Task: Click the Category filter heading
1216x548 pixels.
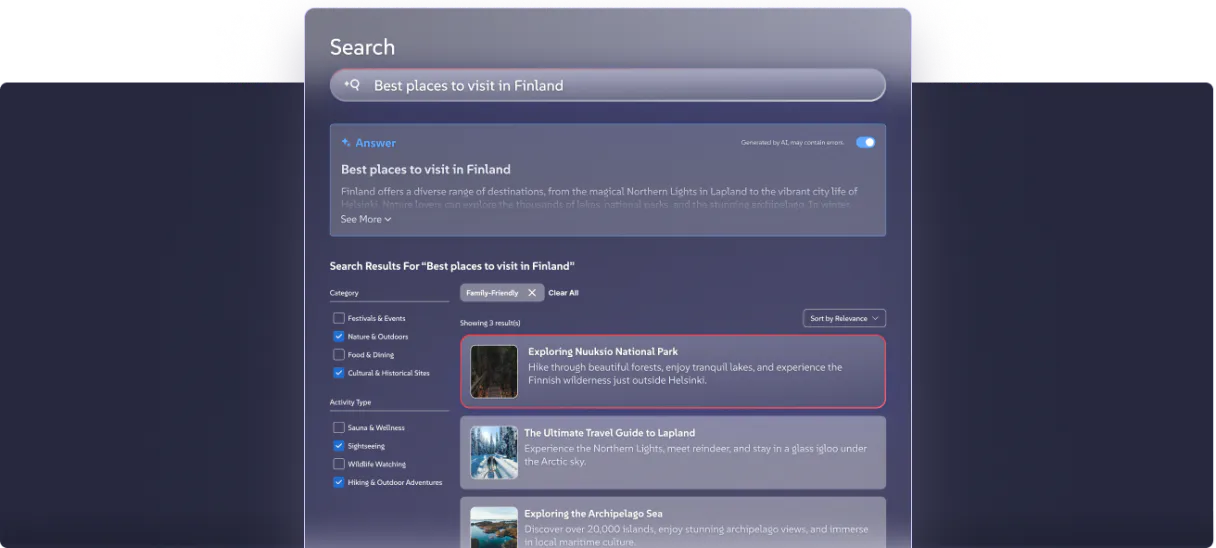Action: click(x=344, y=293)
